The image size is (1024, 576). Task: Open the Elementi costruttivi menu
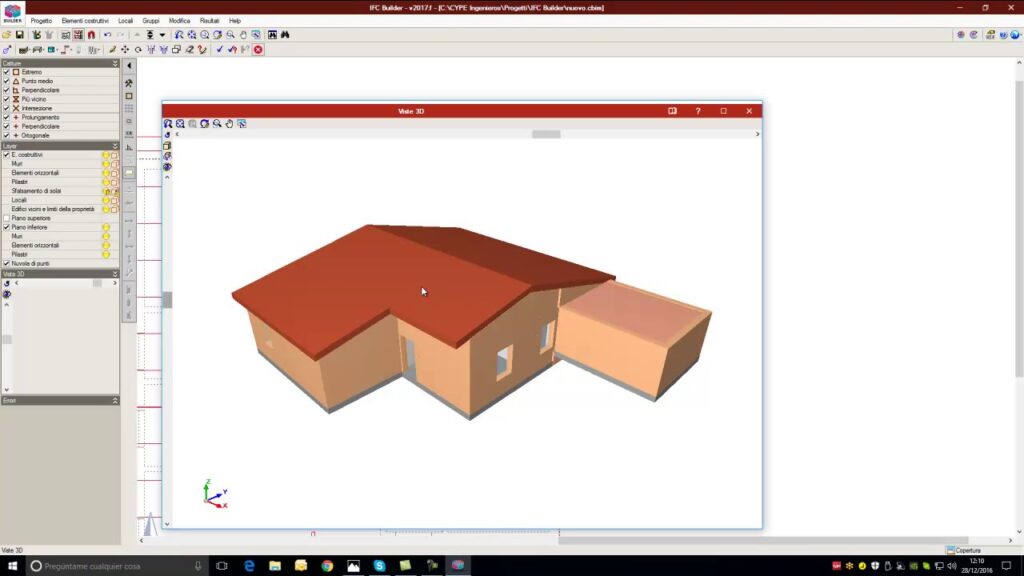[85, 20]
